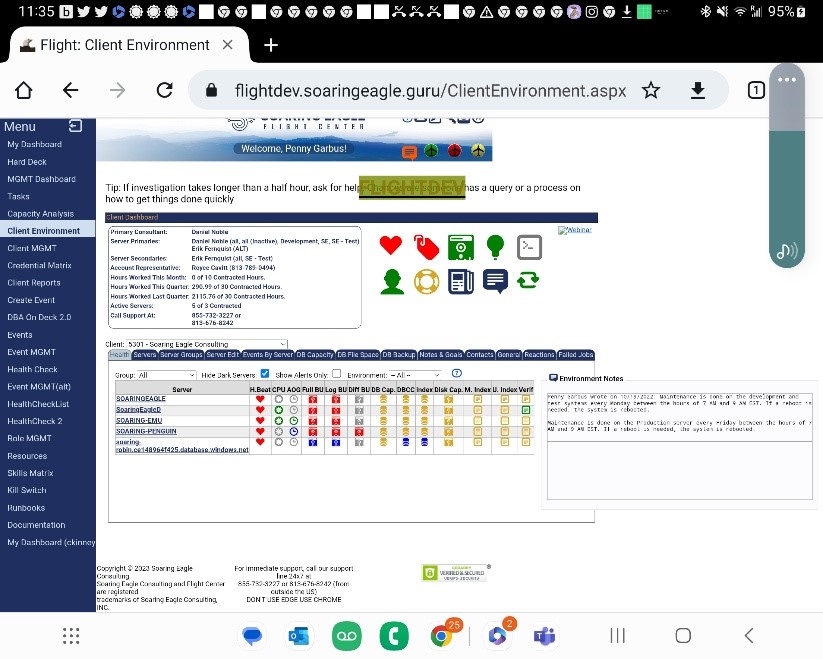
Task: Click the blue chat bubble icon
Action: pos(494,280)
